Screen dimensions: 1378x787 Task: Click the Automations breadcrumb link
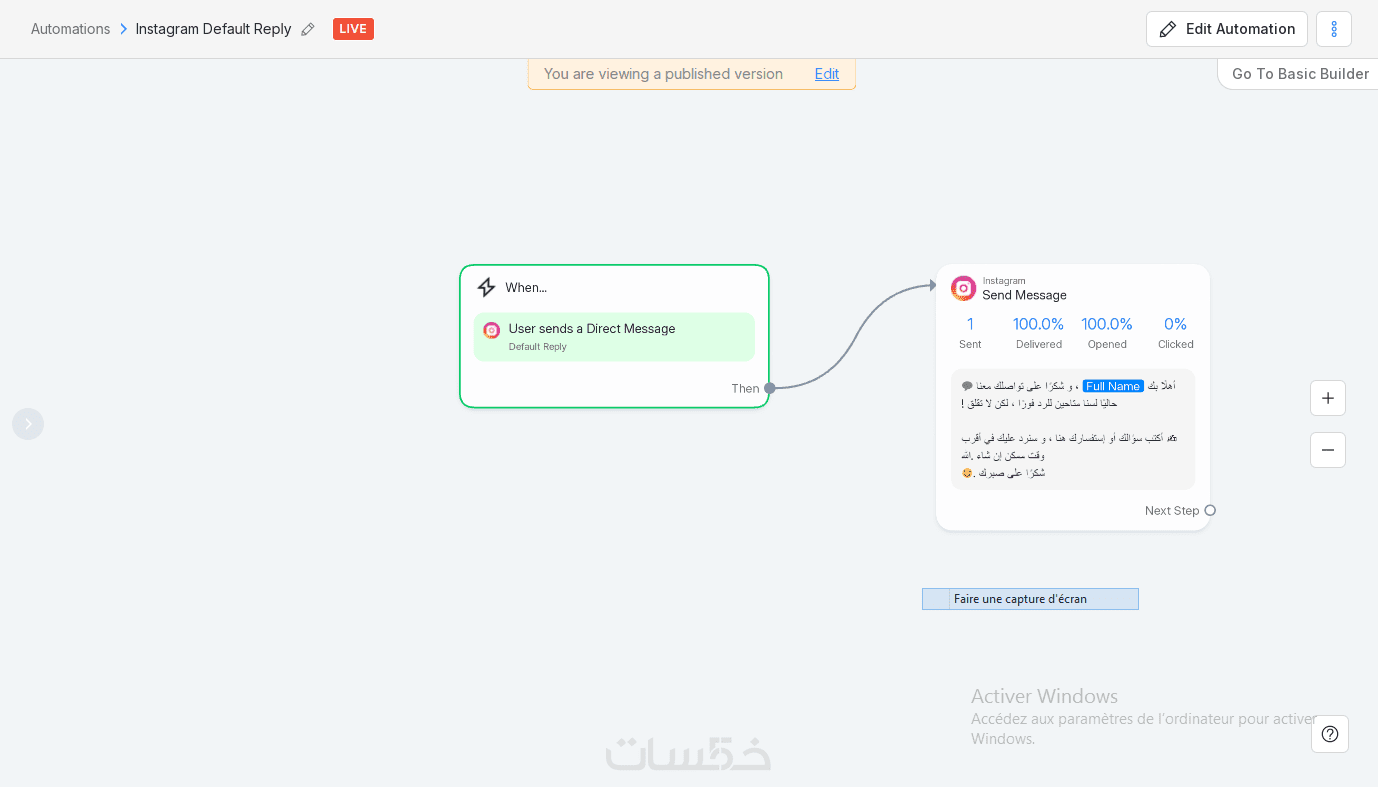(x=70, y=29)
